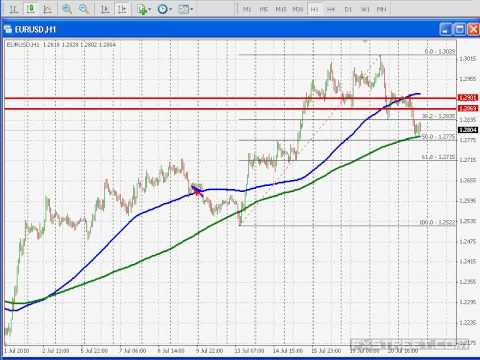Click the 50.0 Fibonacci level label
This screenshot has height=360, width=480.
(x=438, y=137)
